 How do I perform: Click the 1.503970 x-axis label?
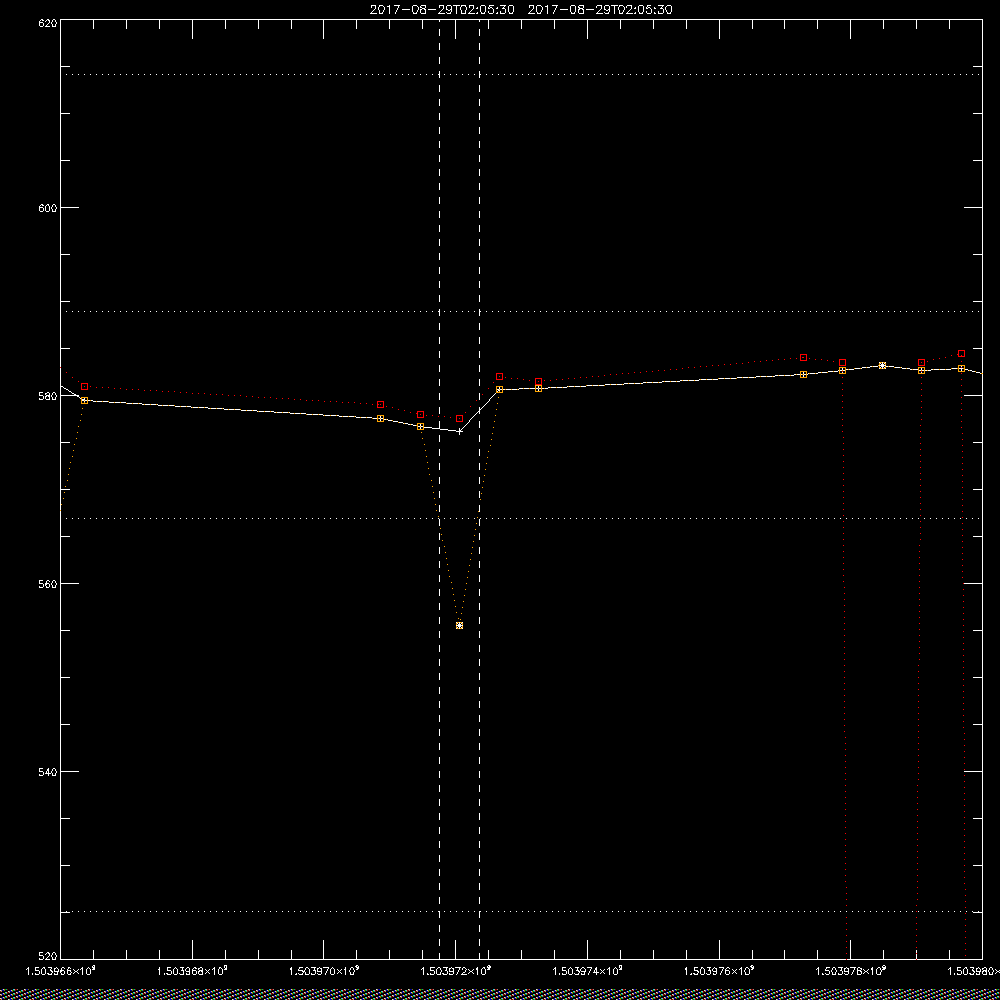324,971
